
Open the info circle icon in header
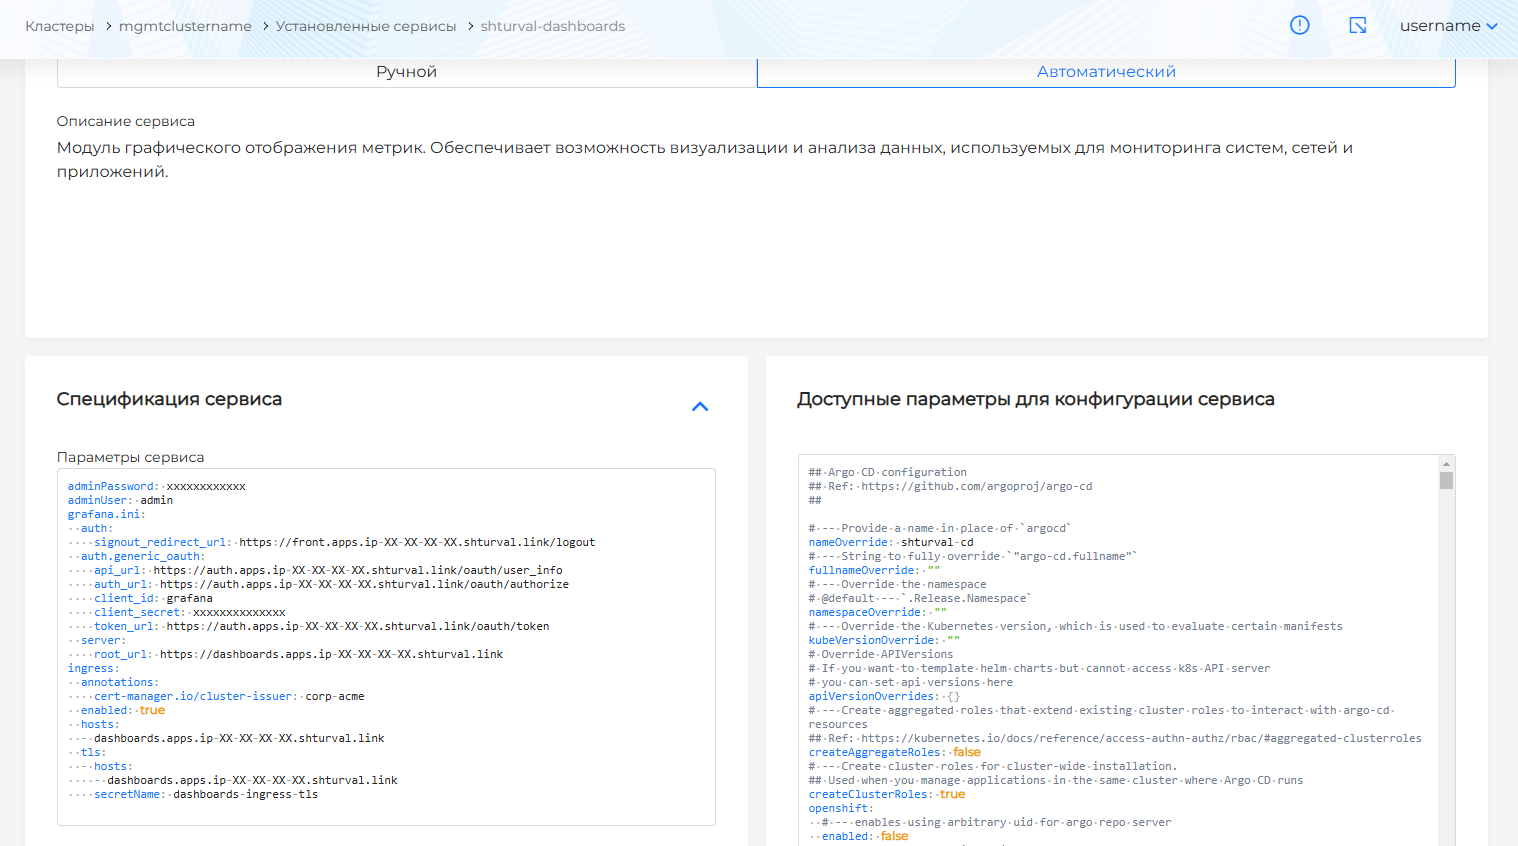tap(1300, 25)
